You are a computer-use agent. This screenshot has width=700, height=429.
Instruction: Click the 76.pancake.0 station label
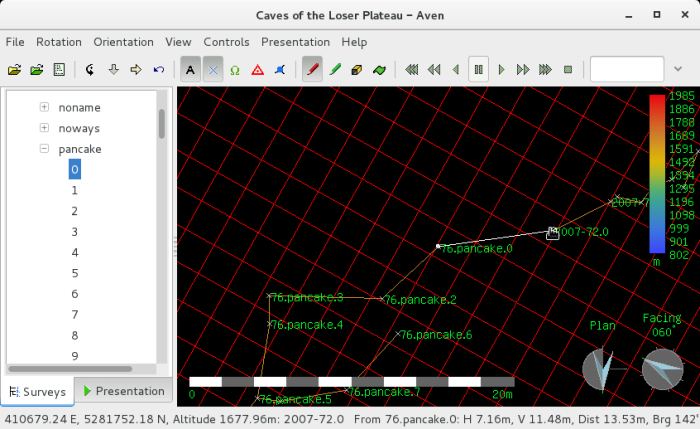(x=476, y=249)
